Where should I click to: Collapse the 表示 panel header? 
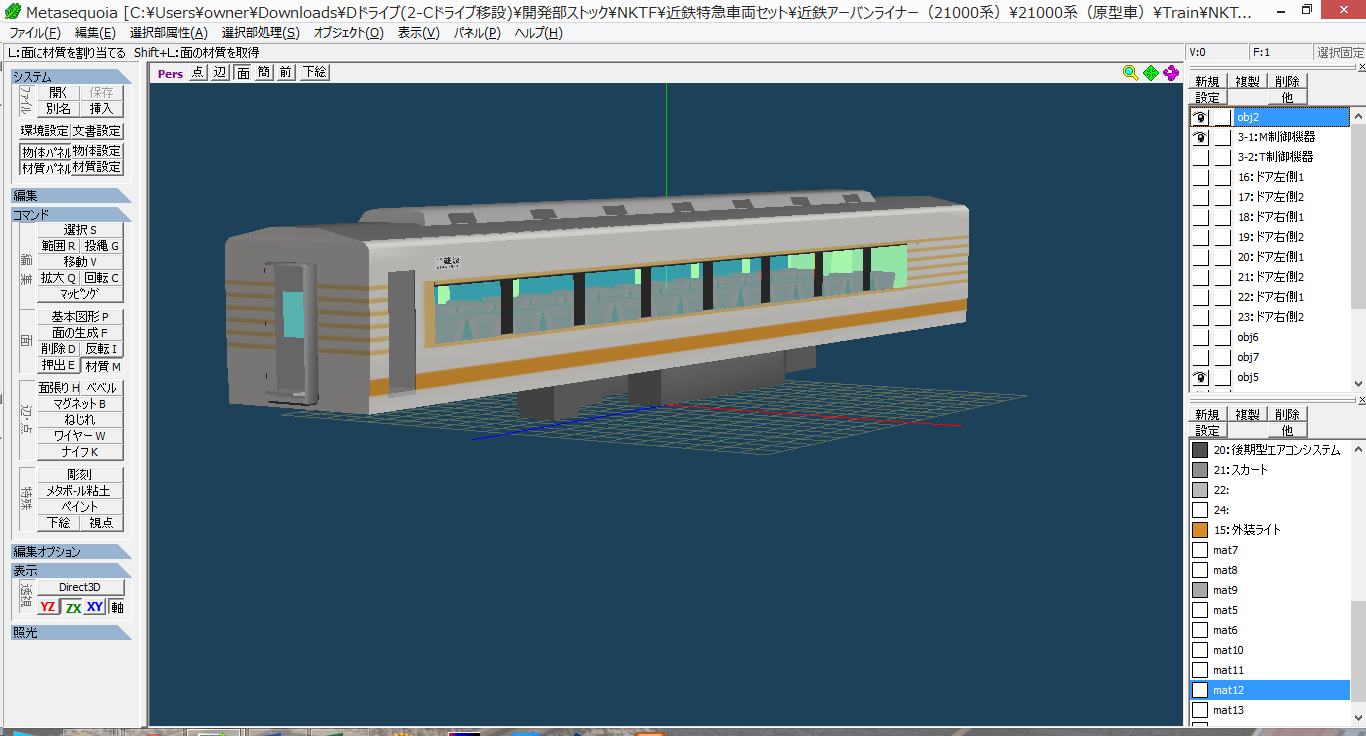70,570
